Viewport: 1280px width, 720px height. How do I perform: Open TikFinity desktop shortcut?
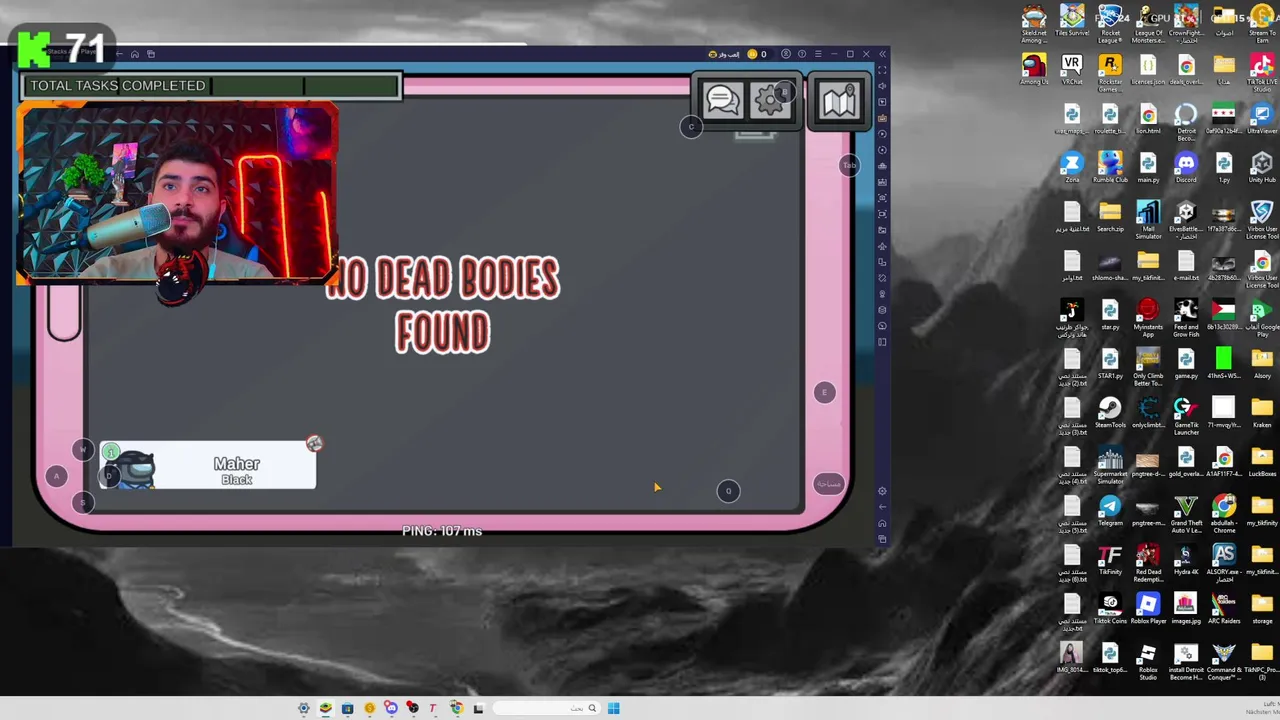[1110, 560]
